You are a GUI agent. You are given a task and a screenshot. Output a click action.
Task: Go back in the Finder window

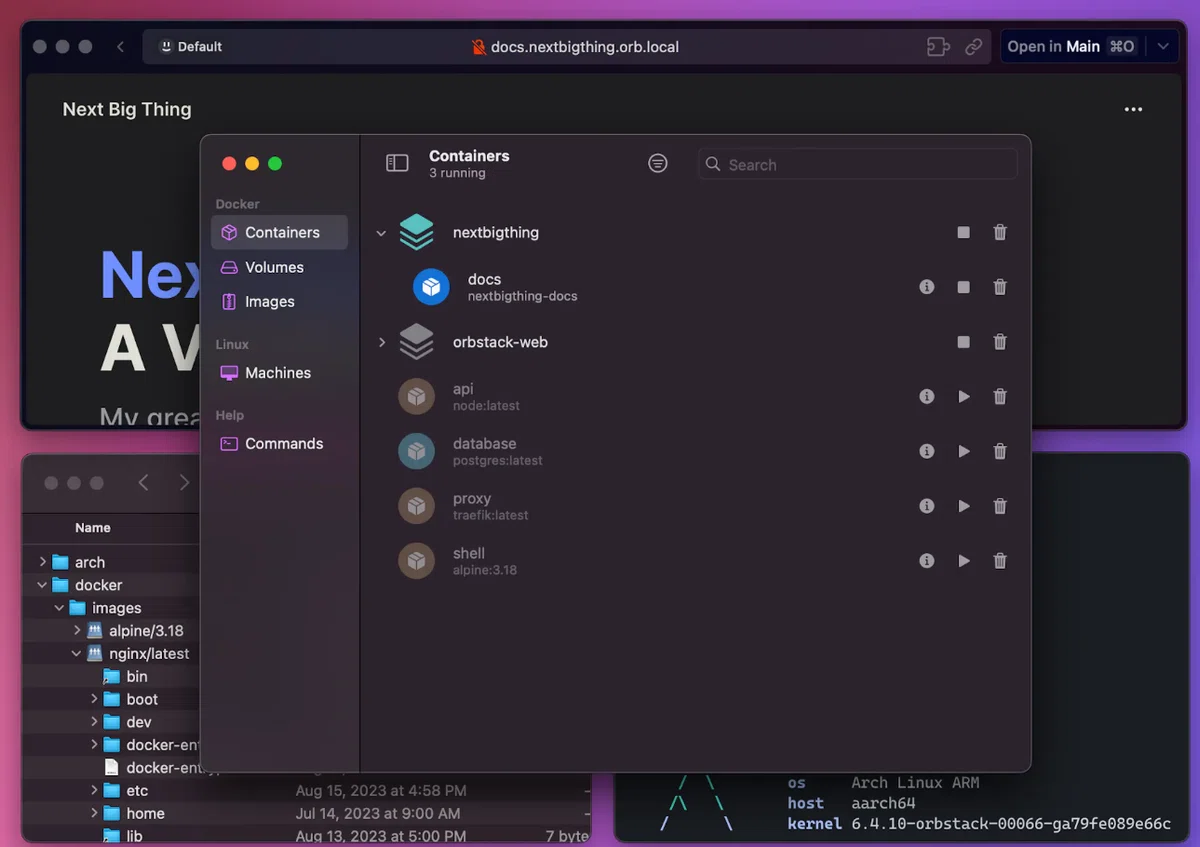click(x=143, y=483)
